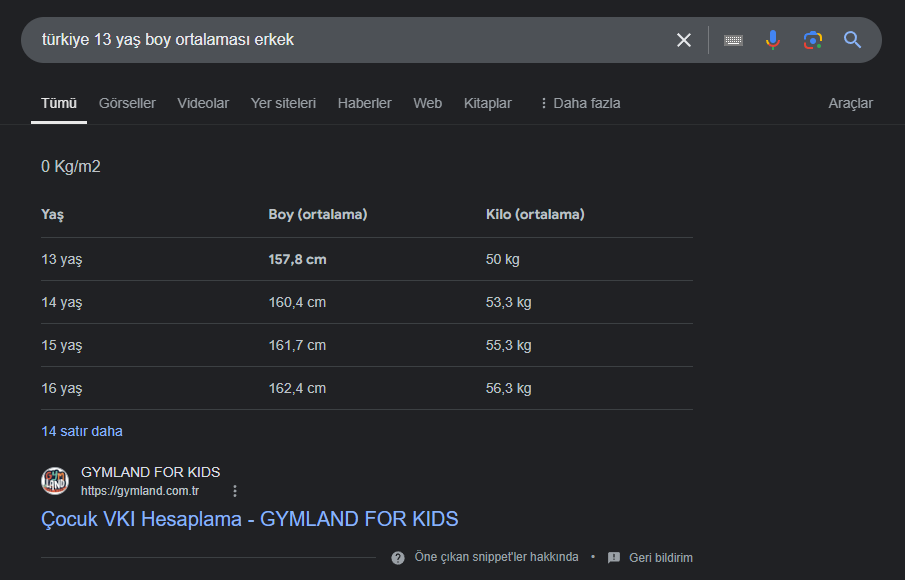Expand the Daha fazla menu

tap(579, 103)
